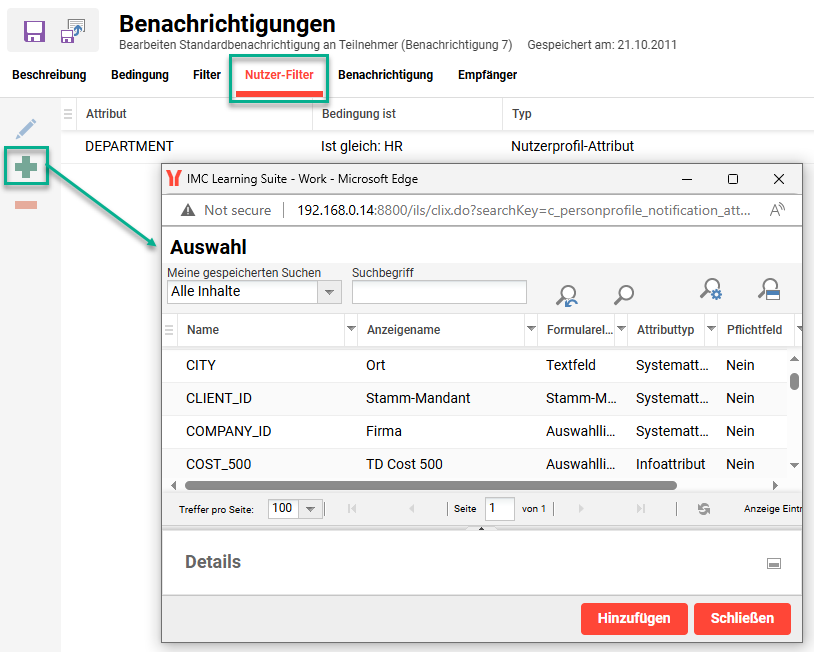
Task: Click the Hinzufügen button
Action: click(x=634, y=618)
